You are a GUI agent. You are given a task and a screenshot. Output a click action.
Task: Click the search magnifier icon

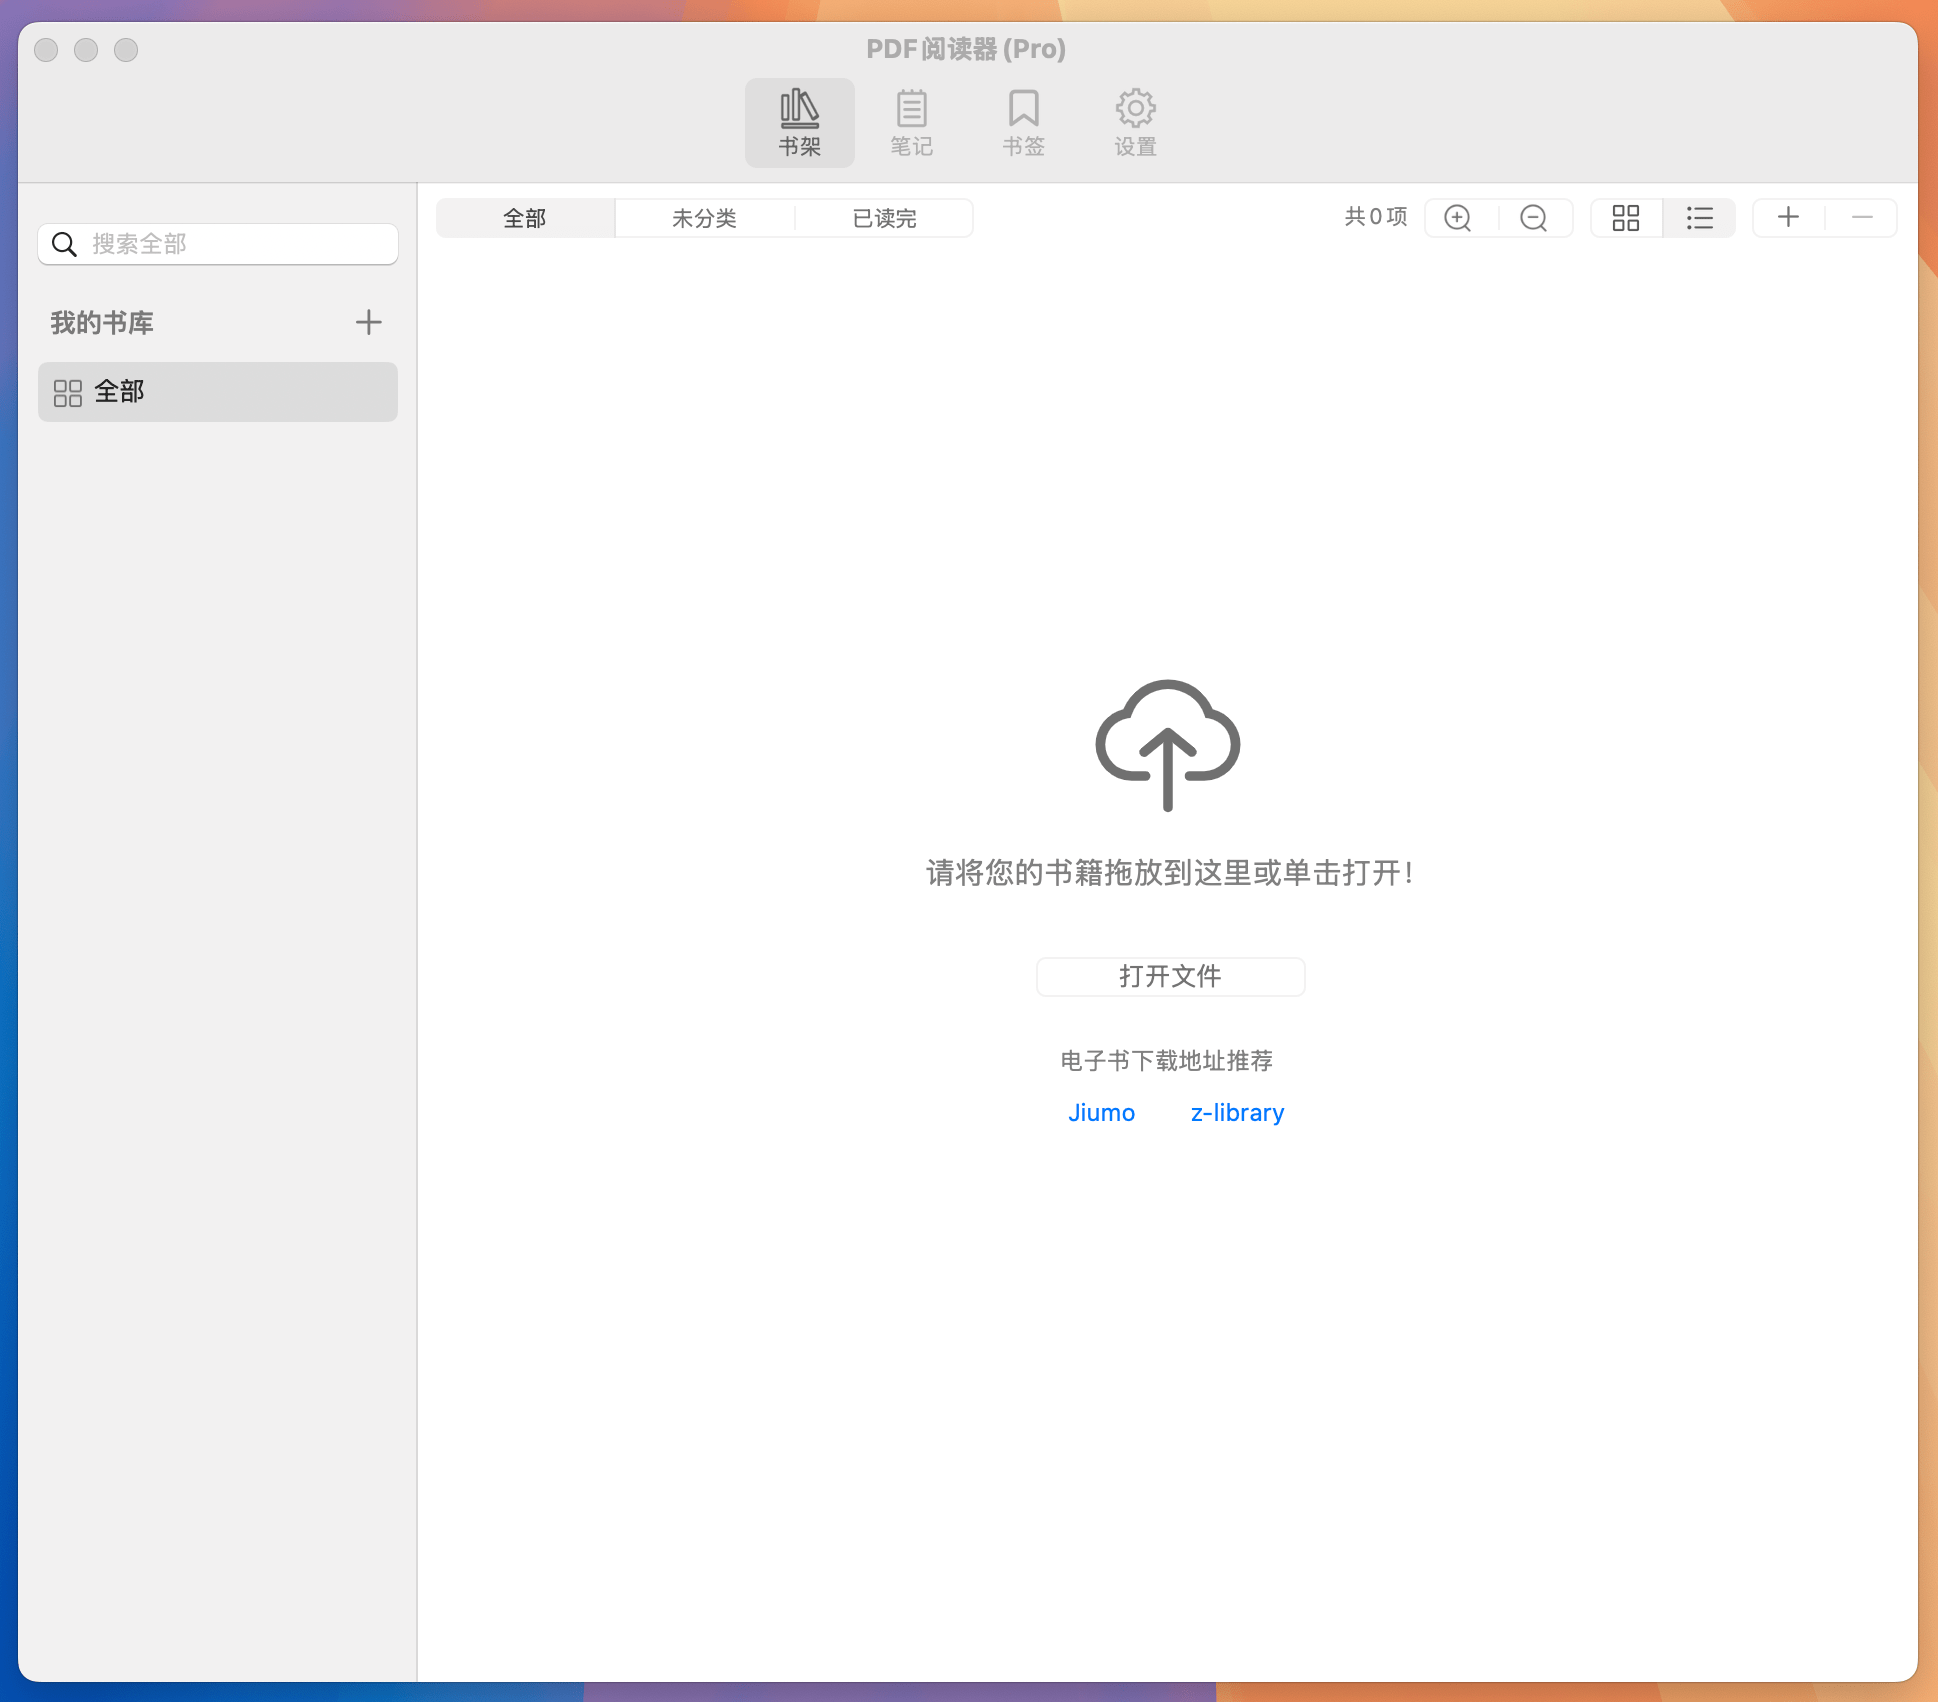click(64, 243)
